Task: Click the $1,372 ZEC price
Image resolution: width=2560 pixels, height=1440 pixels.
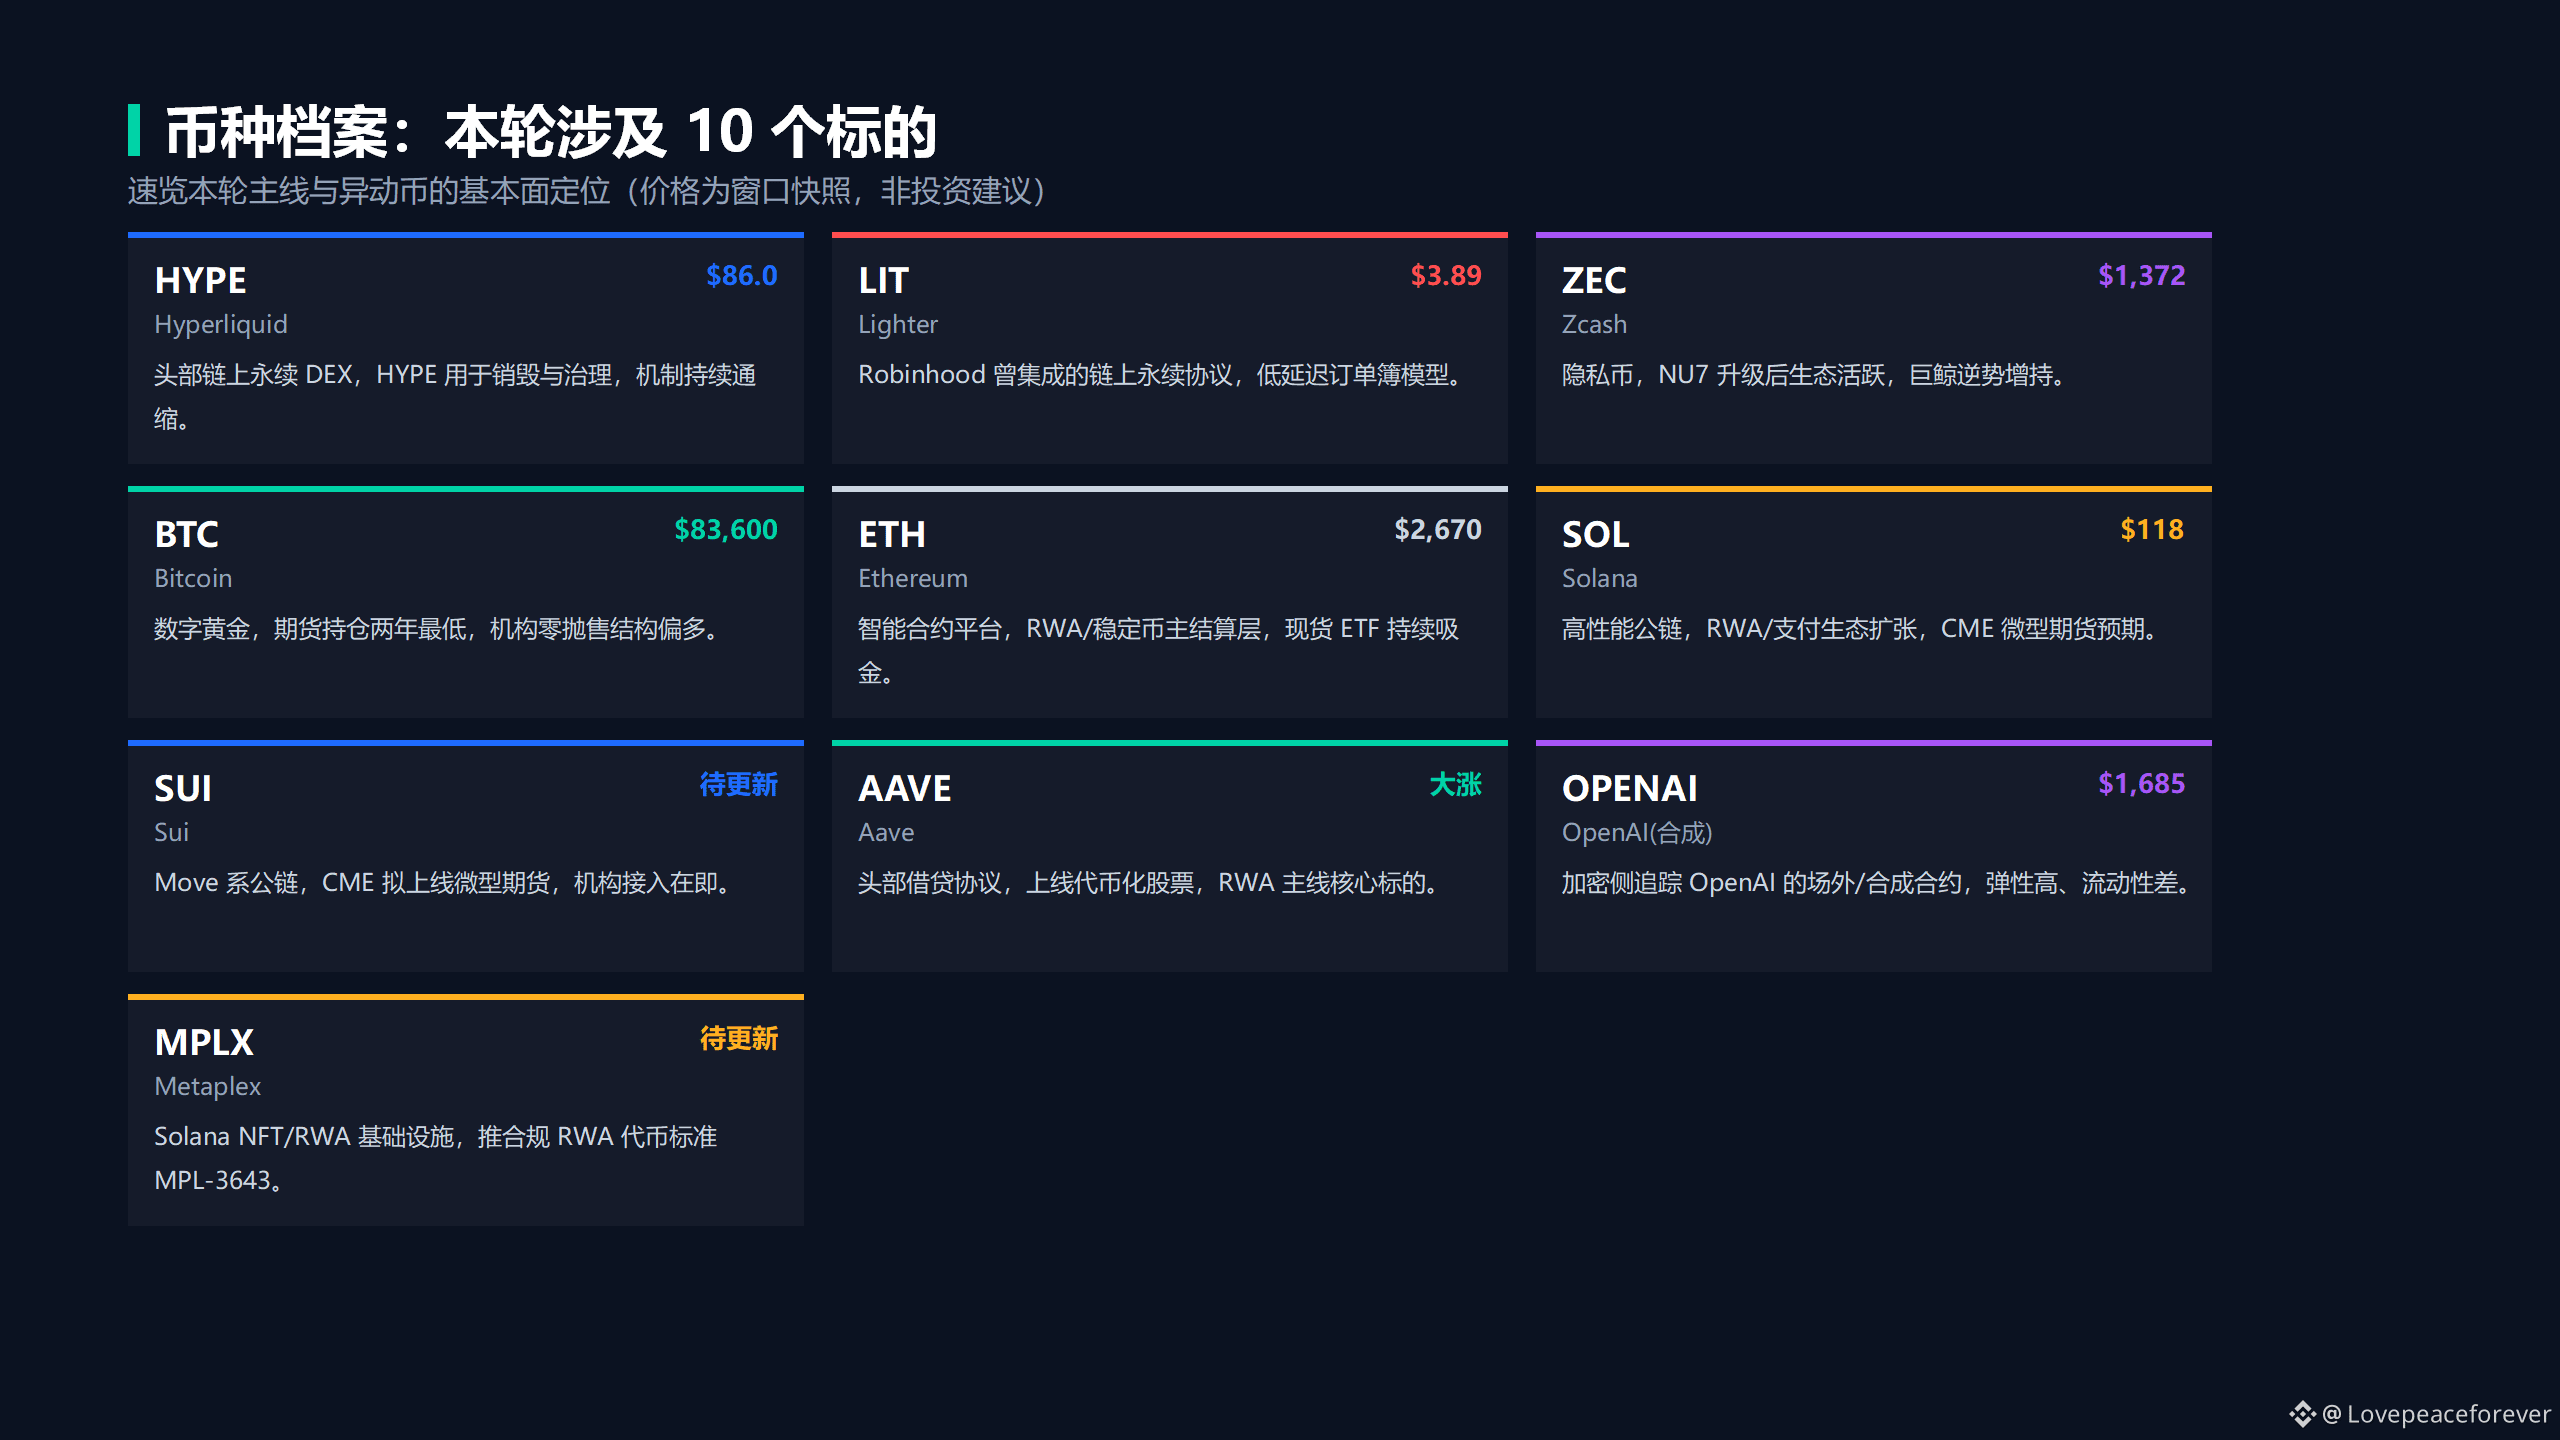Action: tap(2141, 275)
